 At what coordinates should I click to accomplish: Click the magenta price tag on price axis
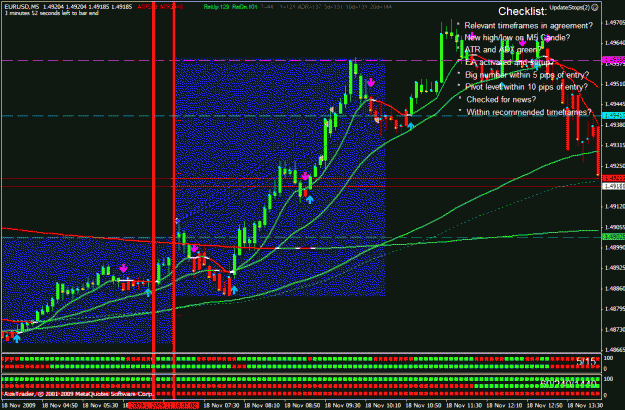(613, 60)
